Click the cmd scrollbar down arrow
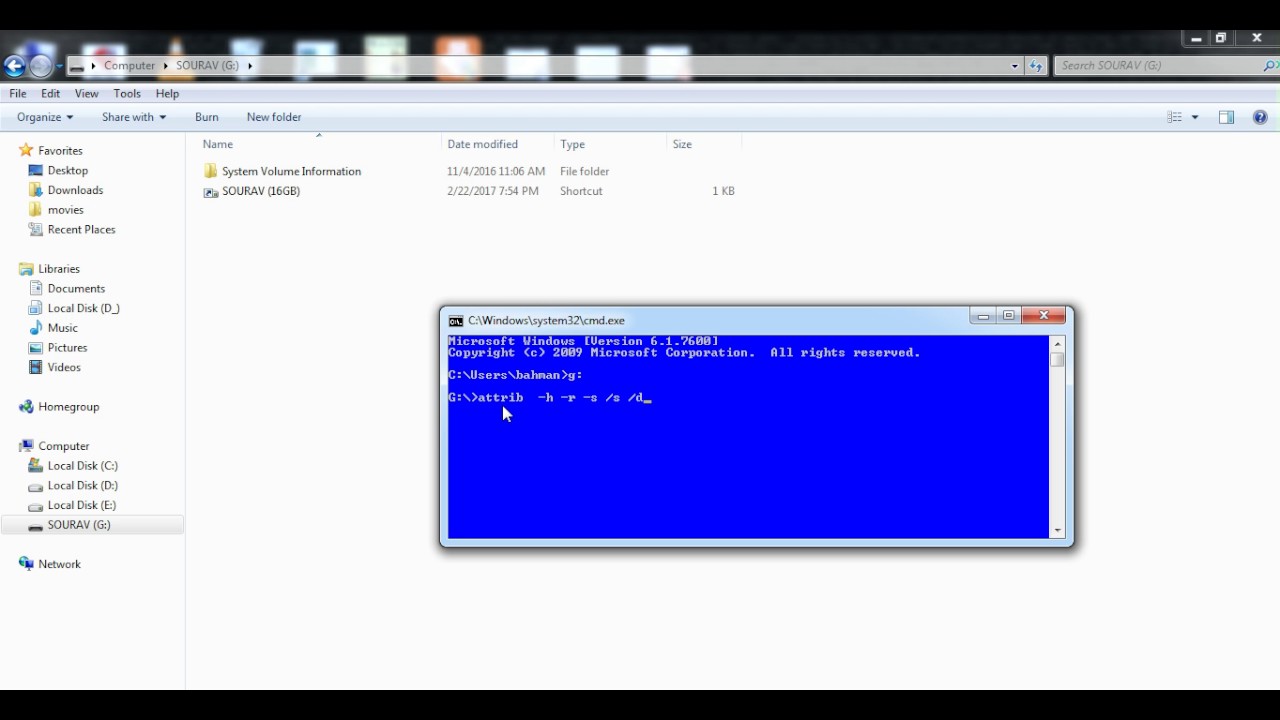Viewport: 1280px width, 720px height. (x=1057, y=531)
